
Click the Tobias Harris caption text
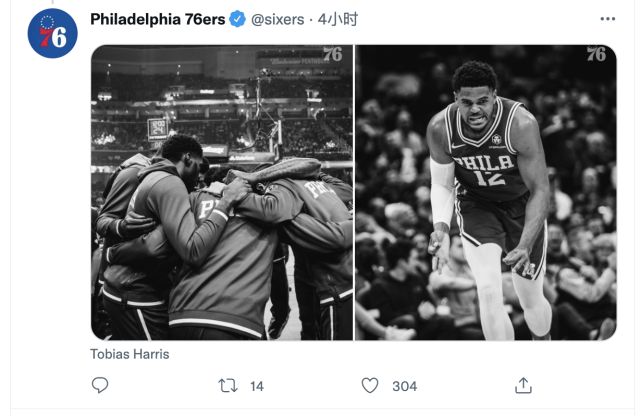coord(129,355)
